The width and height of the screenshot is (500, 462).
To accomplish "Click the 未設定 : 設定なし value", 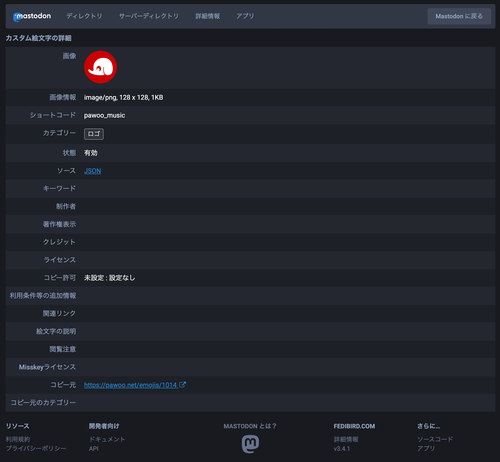I will (109, 278).
